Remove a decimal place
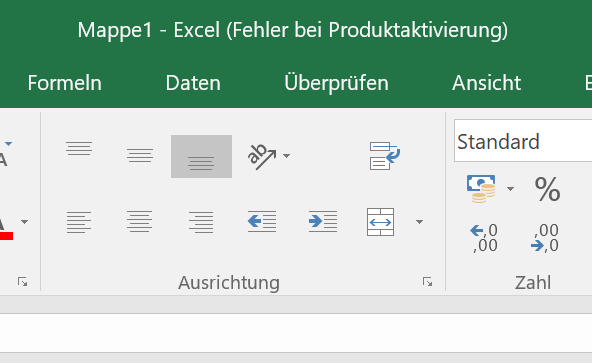 tap(545, 238)
